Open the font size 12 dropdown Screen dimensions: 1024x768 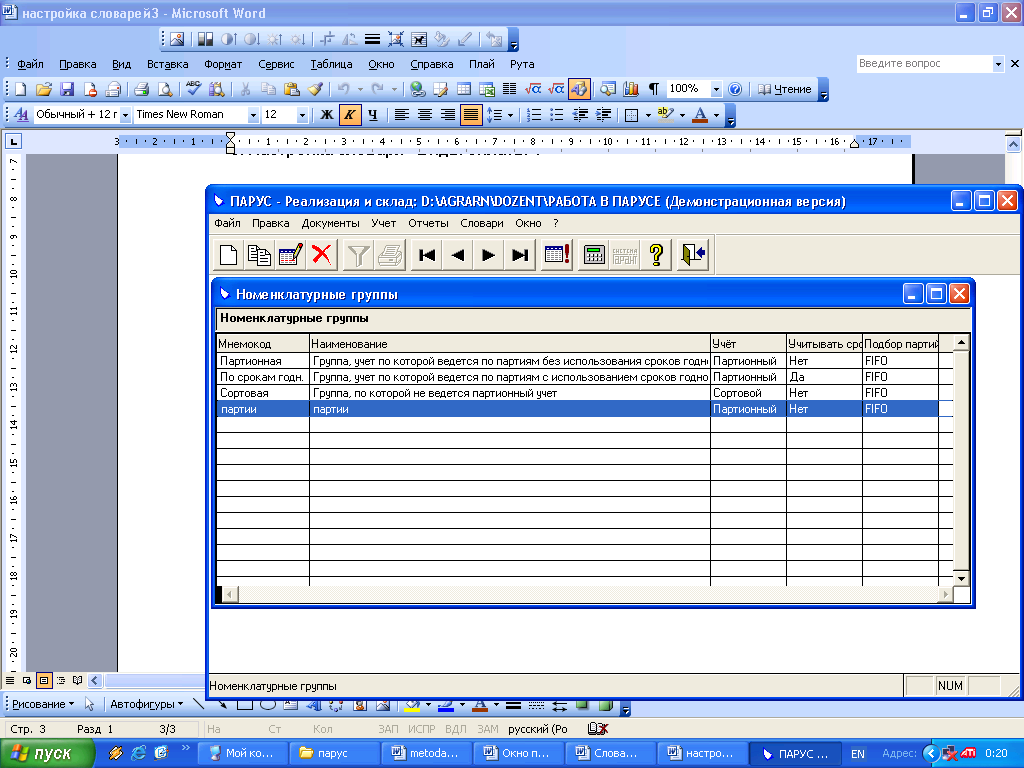pyautogui.click(x=302, y=115)
